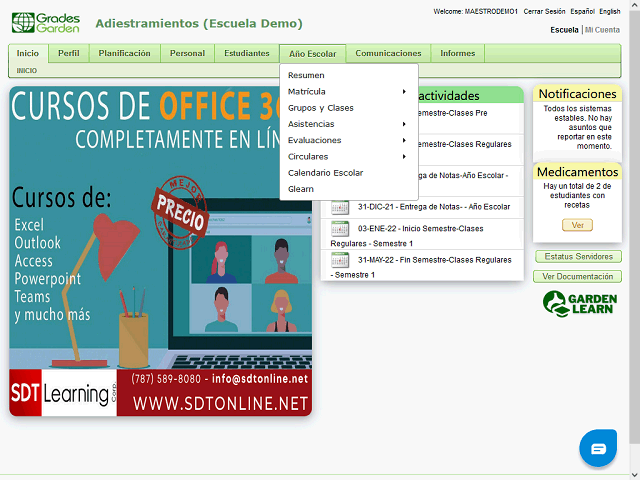The image size is (640, 480).
Task: Open the blue chat bubble widget
Action: pyautogui.click(x=598, y=448)
